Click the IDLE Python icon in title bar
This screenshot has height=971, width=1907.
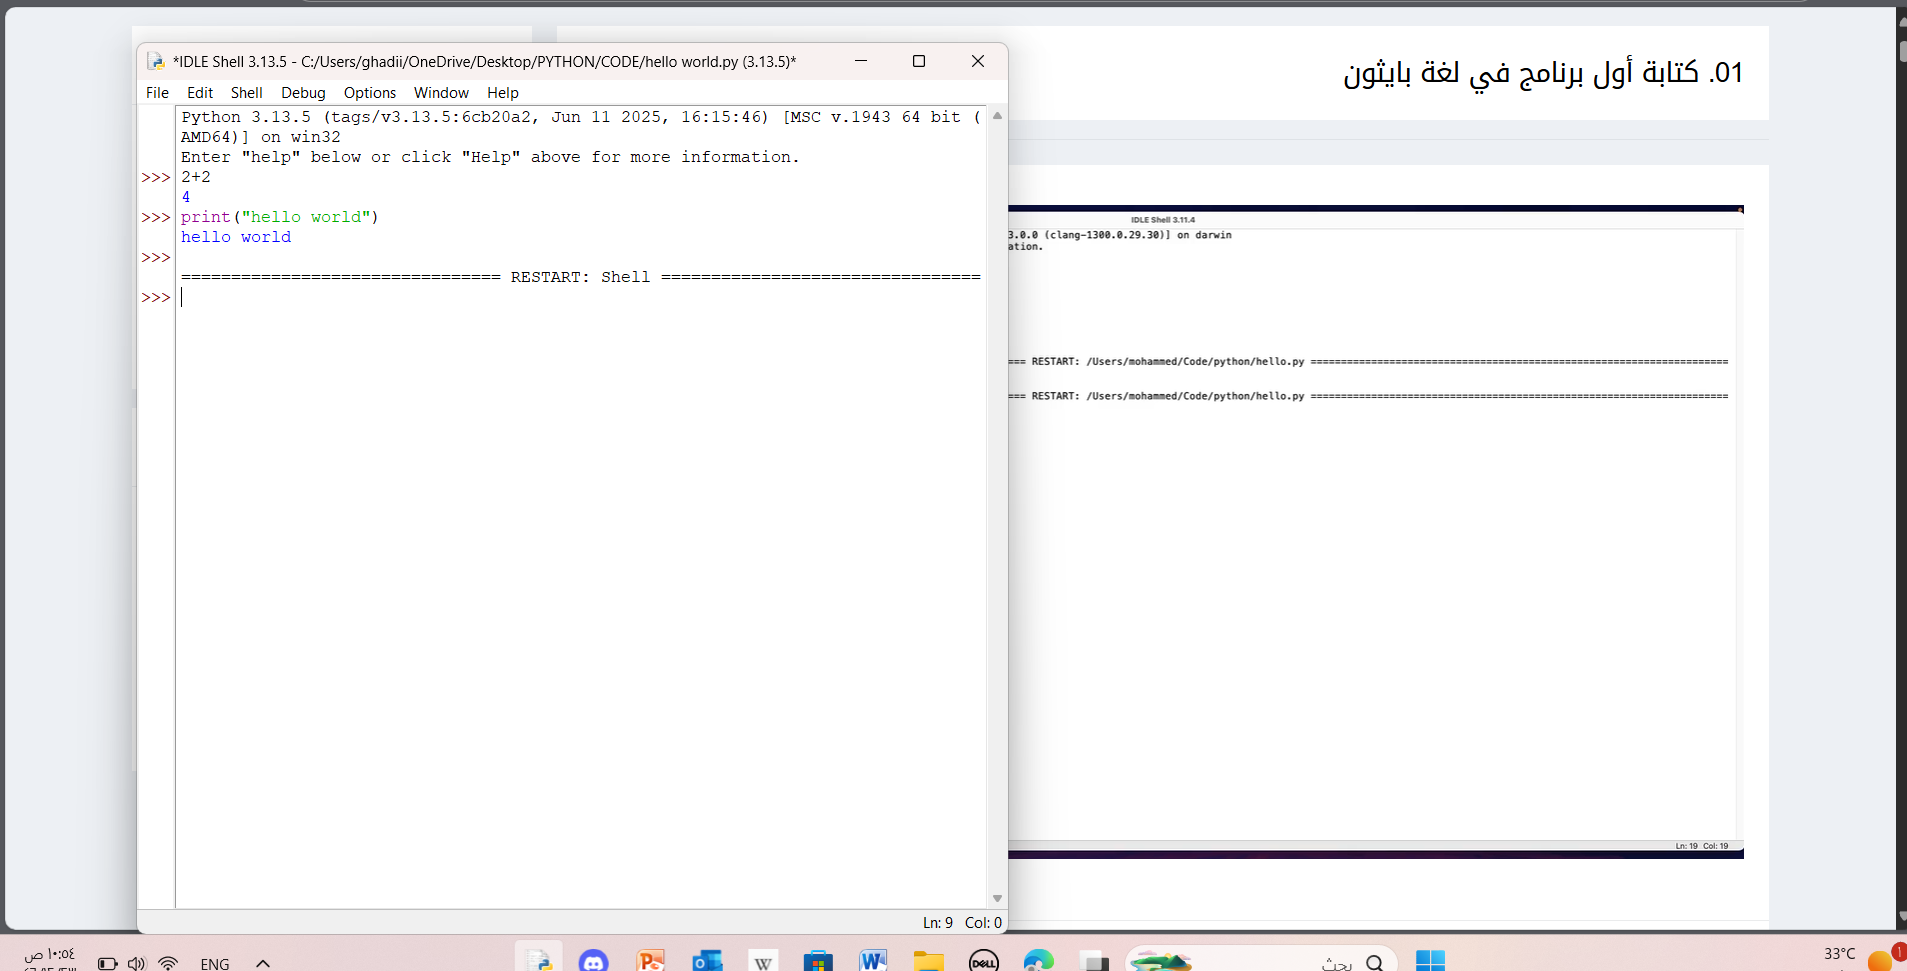155,61
